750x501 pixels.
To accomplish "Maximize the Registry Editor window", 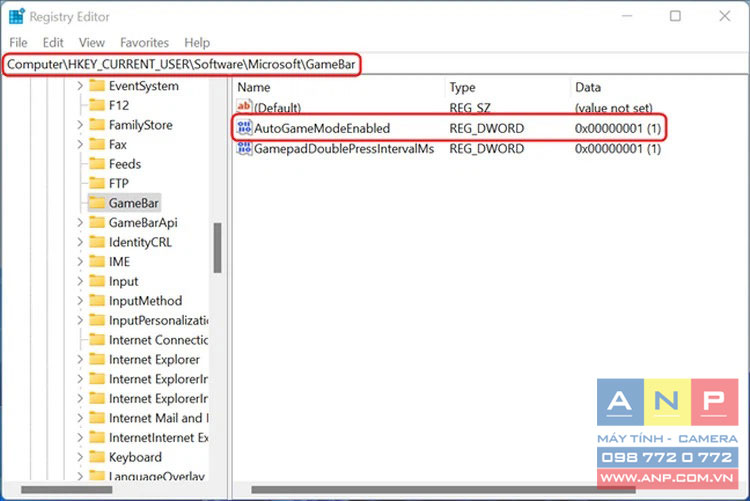I will pos(675,16).
